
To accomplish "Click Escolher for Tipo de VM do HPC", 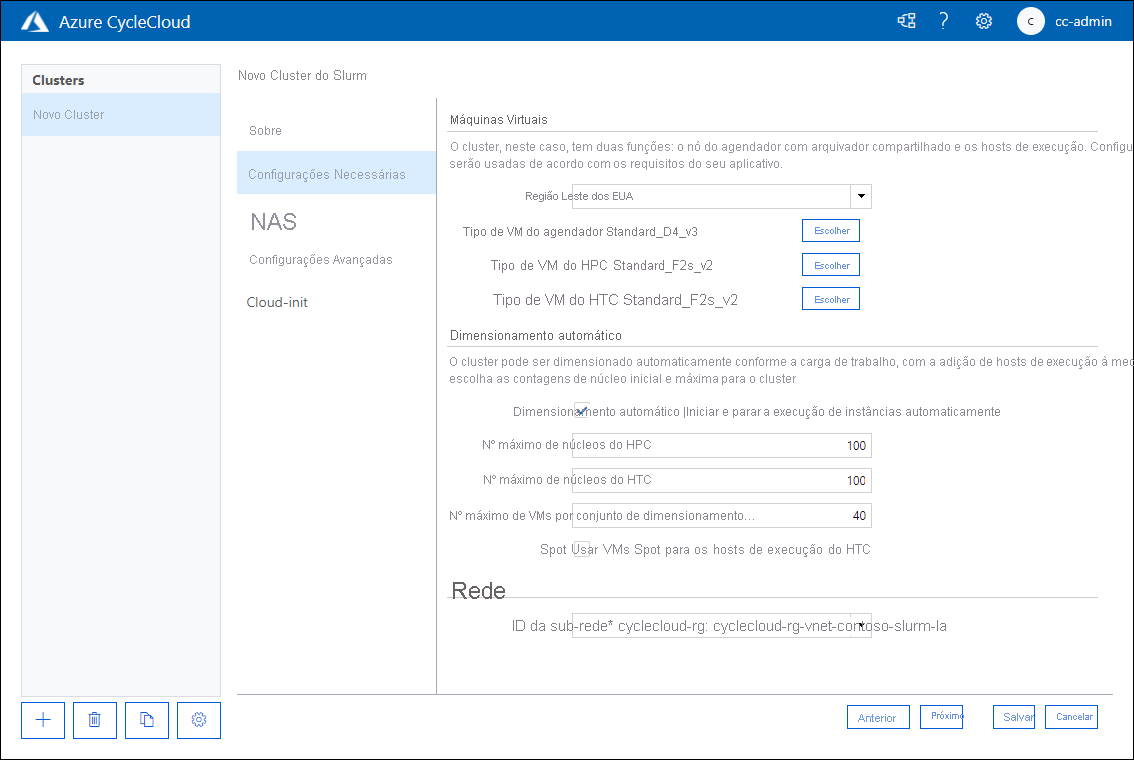I will click(x=830, y=264).
